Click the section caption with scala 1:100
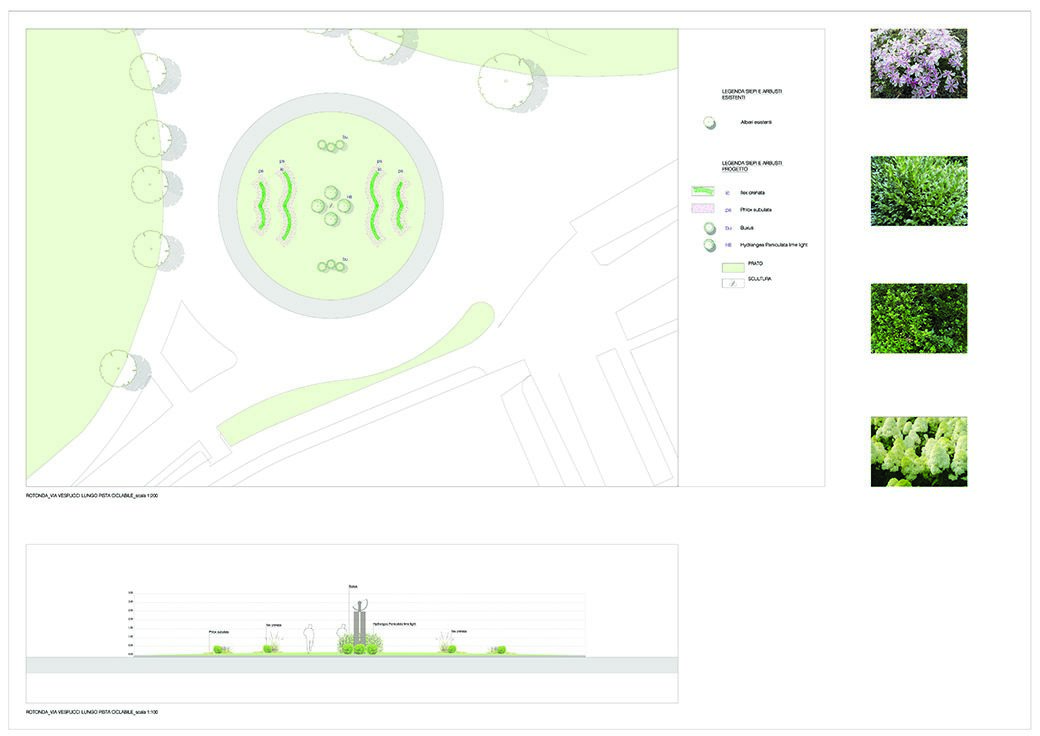1040x736 pixels. click(92, 712)
